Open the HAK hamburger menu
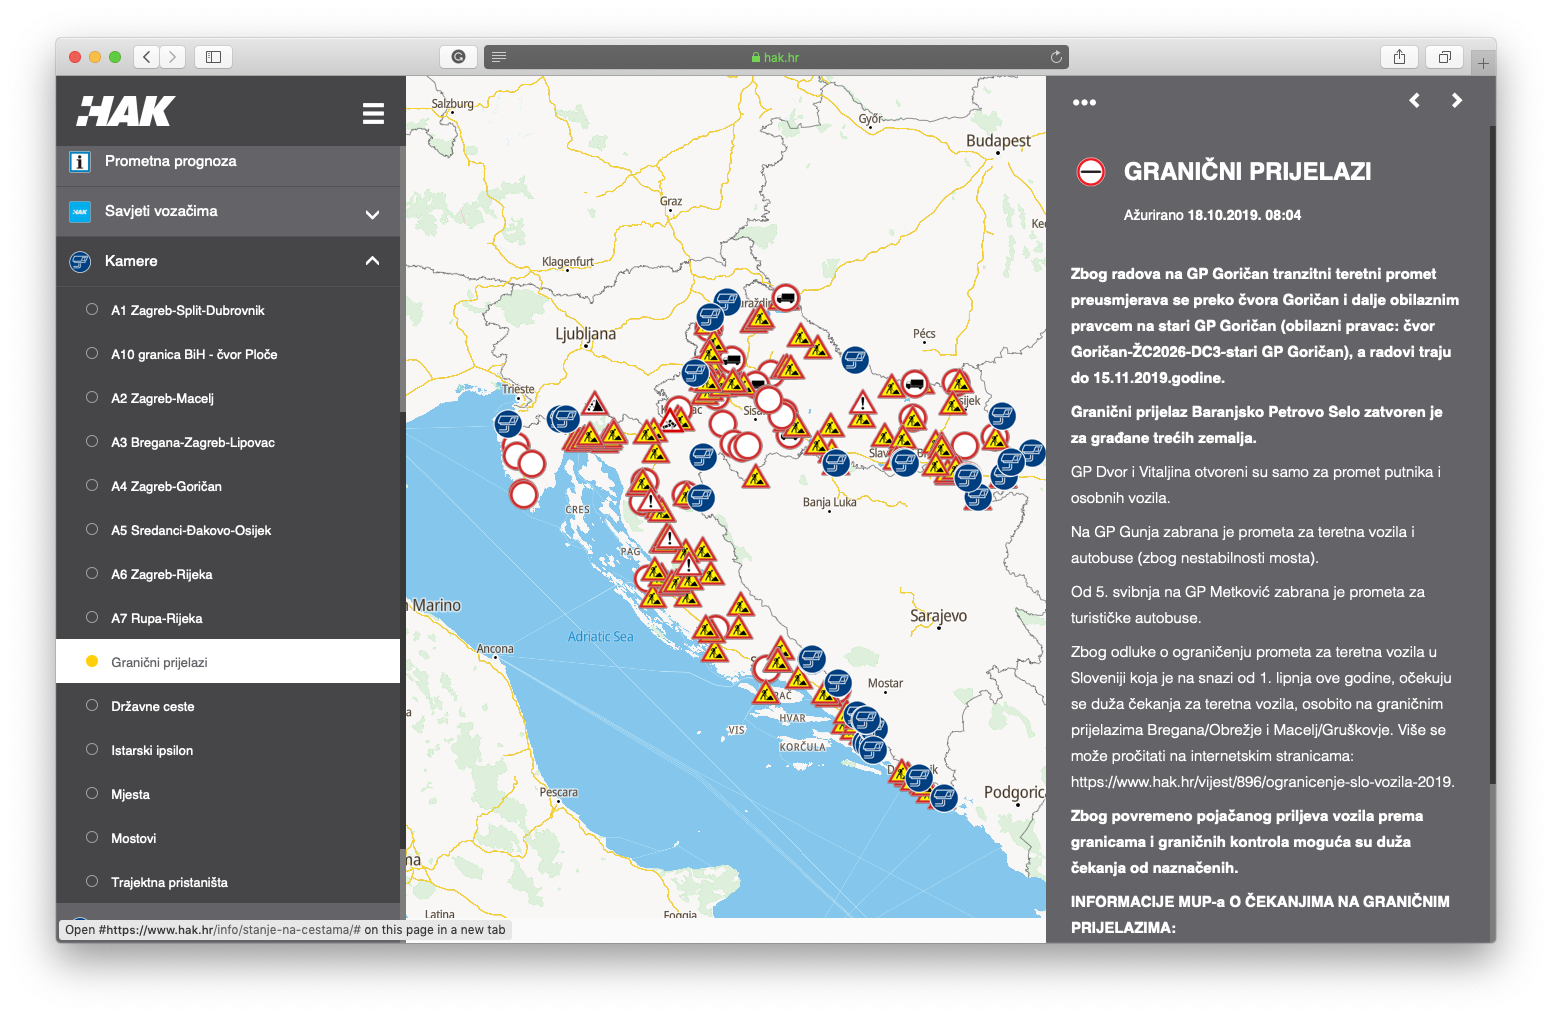This screenshot has height=1017, width=1552. click(x=373, y=113)
